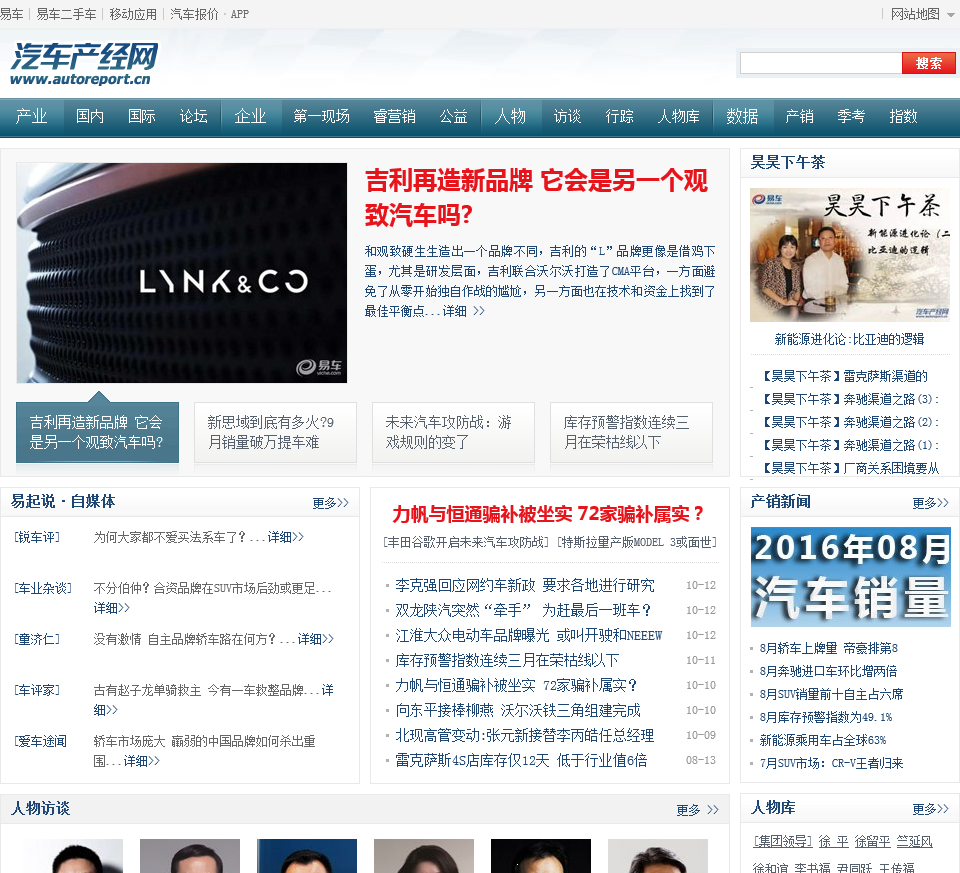Select the 国内 navigation item
The height and width of the screenshot is (873, 960).
click(x=90, y=116)
